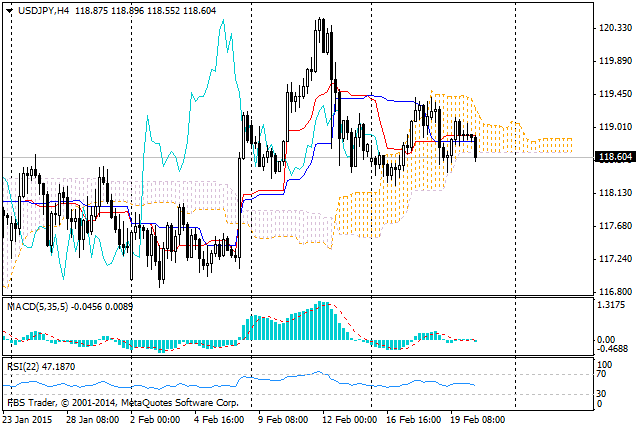Image resolution: width=636 pixels, height=428 pixels.
Task: Click the 119.860 price axis value
Action: tap(613, 60)
